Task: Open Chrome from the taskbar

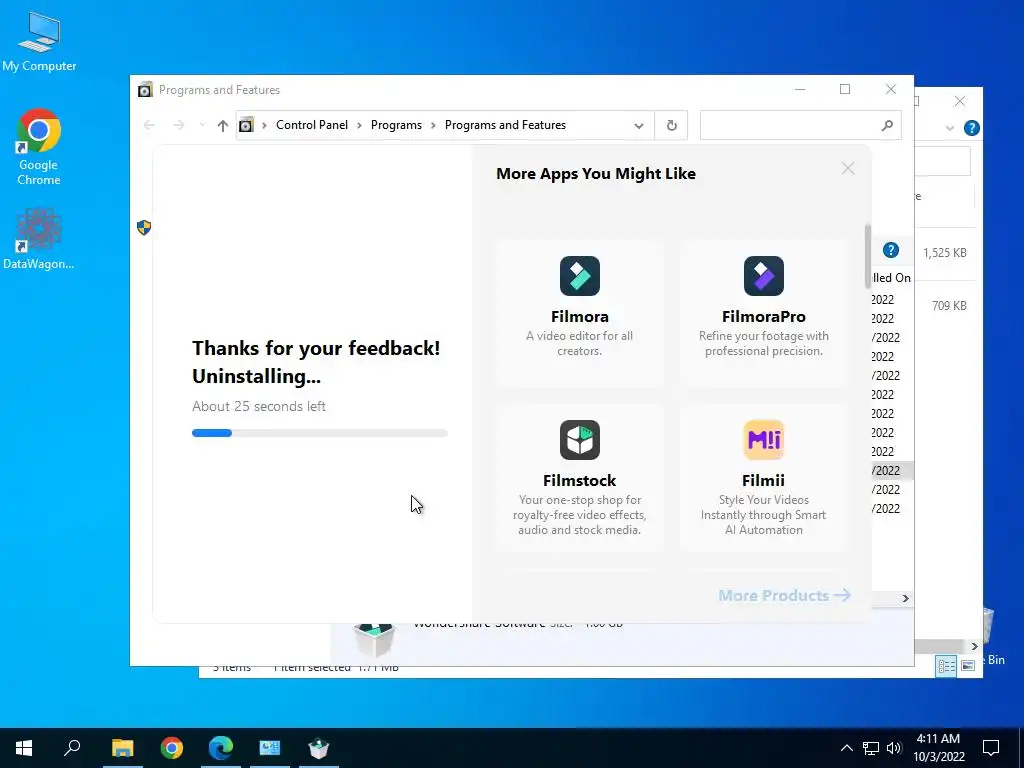Action: tap(172, 748)
